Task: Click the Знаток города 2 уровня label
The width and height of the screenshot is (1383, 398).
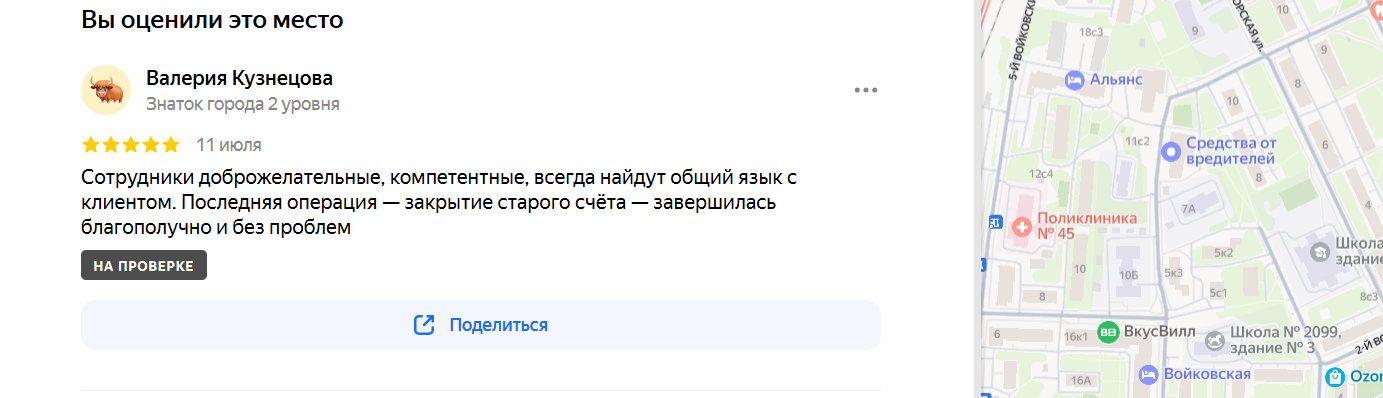Action: pyautogui.click(x=243, y=104)
